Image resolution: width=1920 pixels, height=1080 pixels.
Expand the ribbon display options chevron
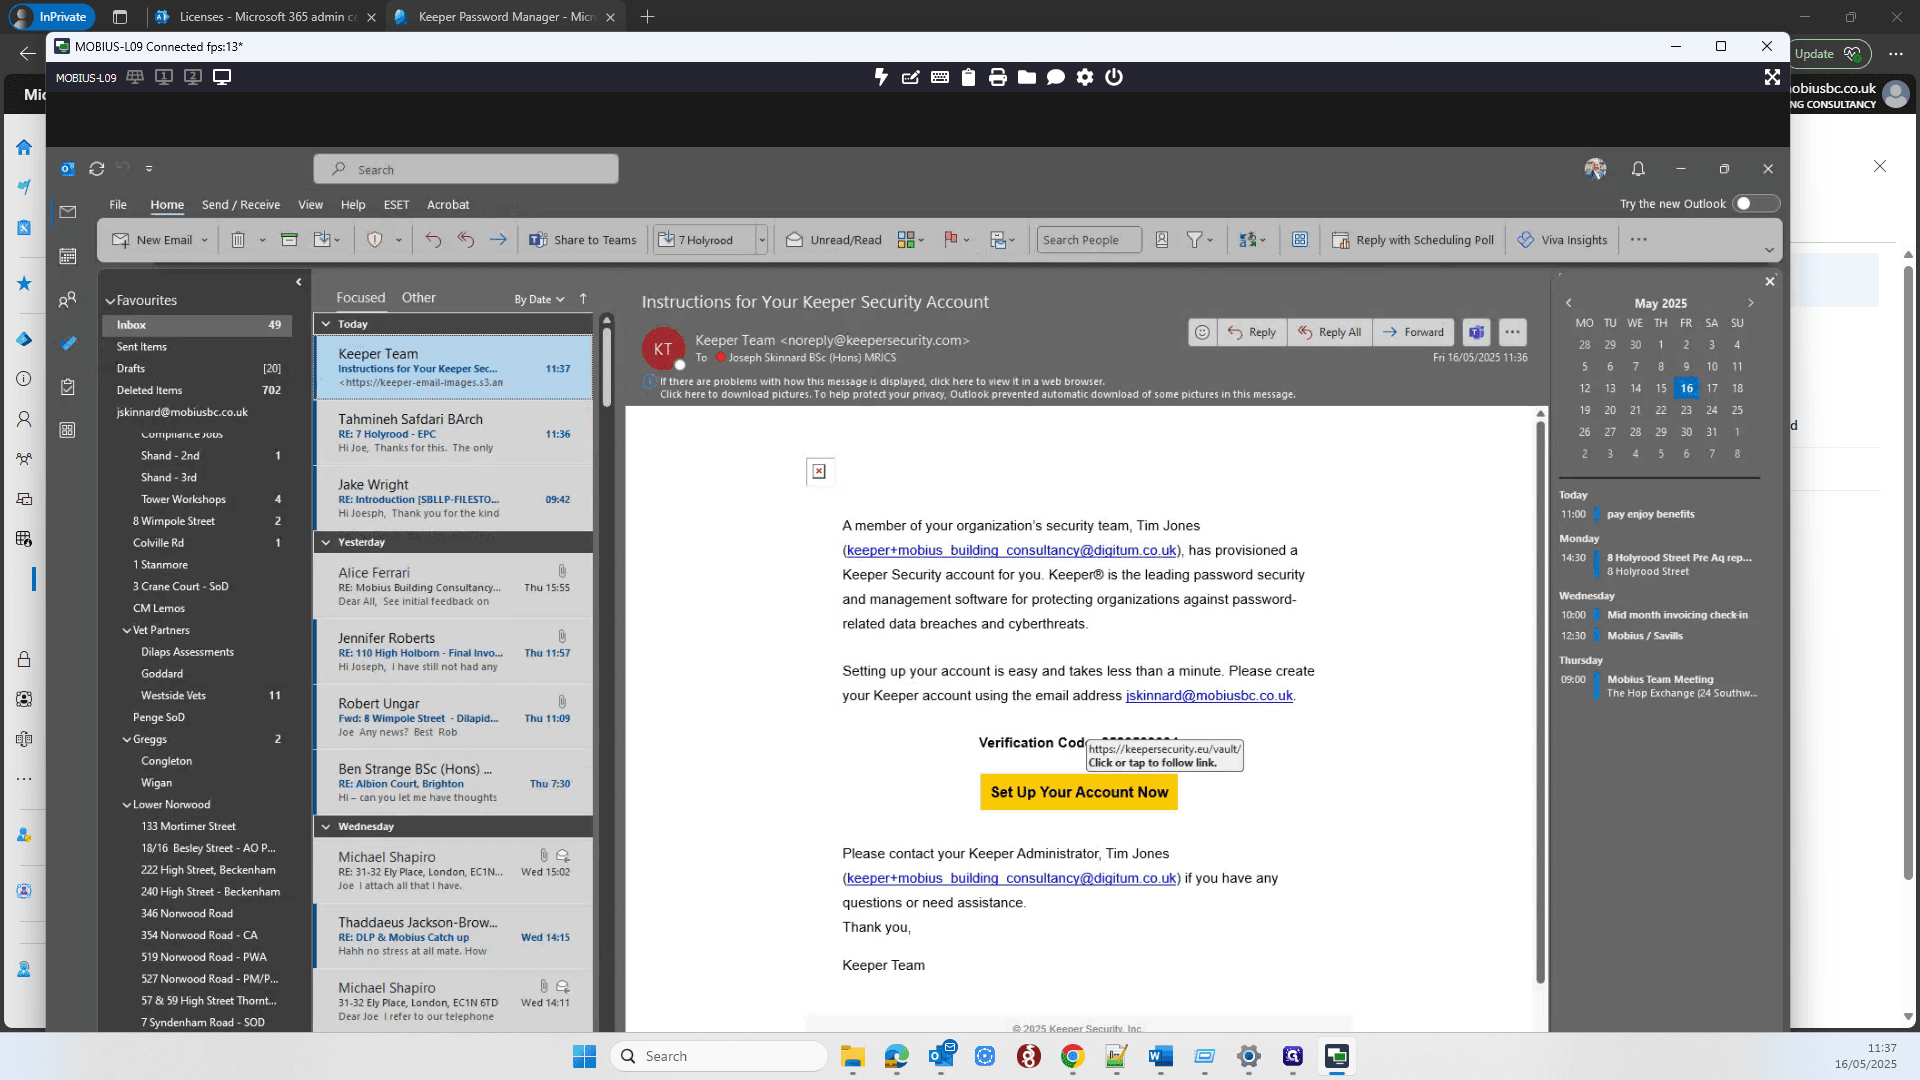coord(1769,250)
